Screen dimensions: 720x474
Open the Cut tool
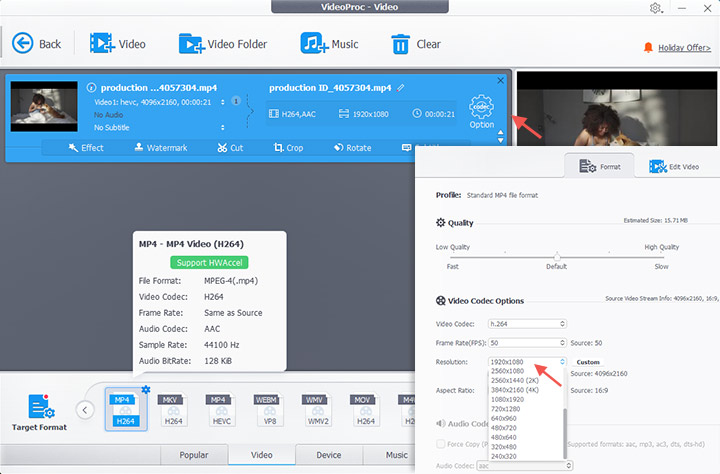tap(230, 148)
